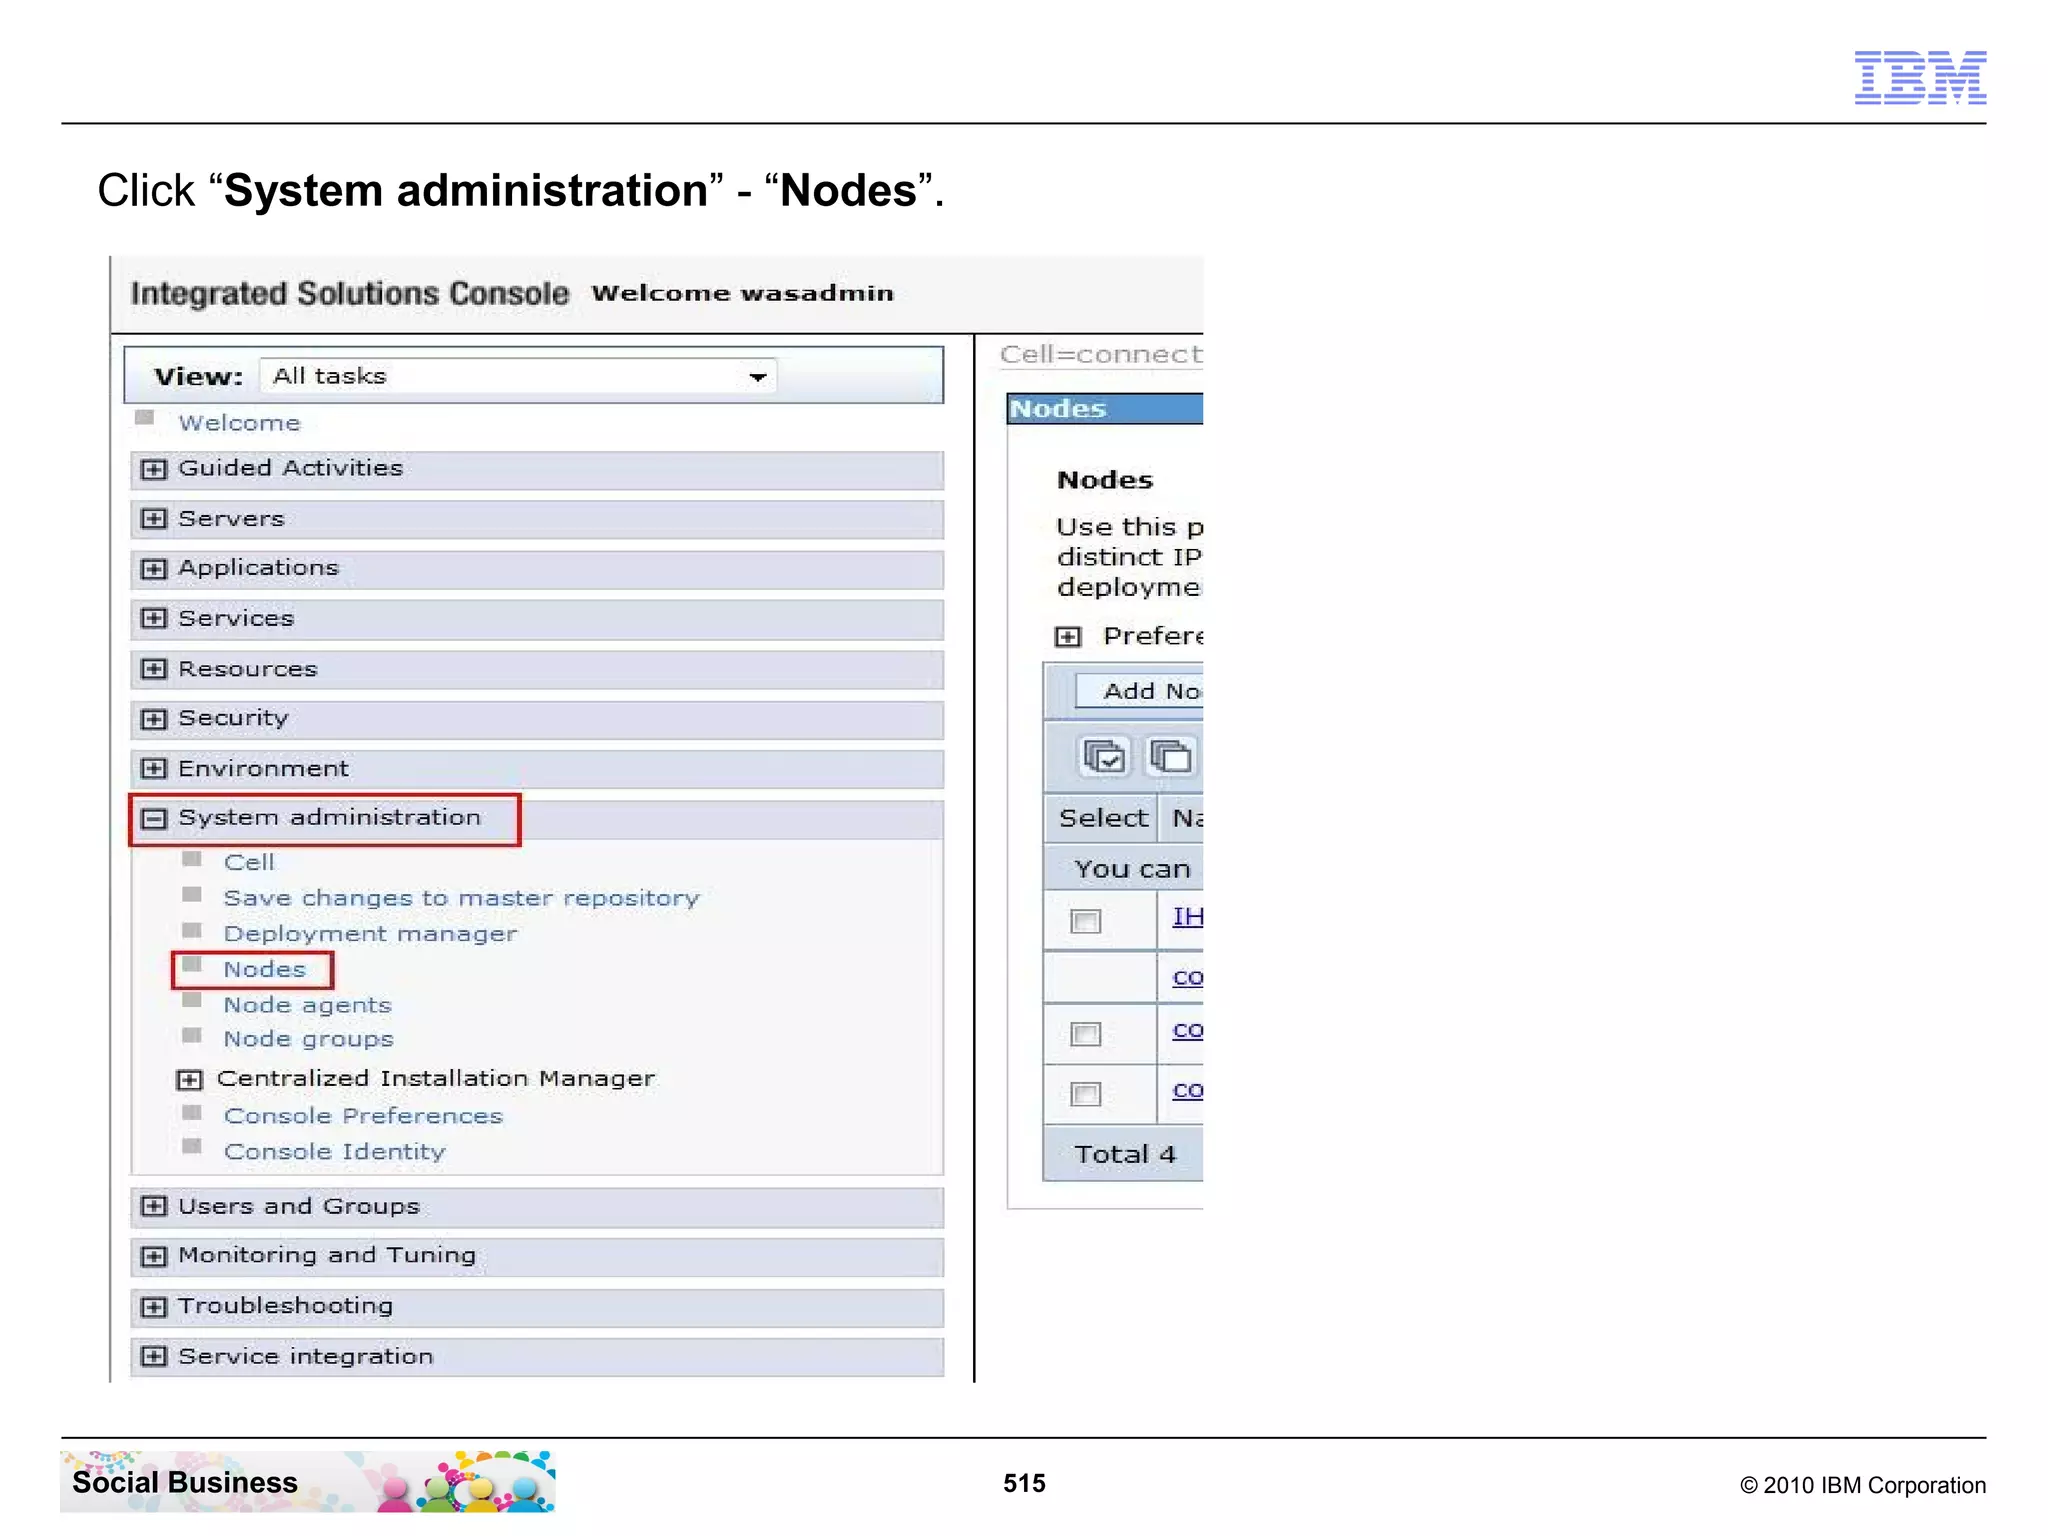Screen dimensions: 2048x1536
Task: Click the IBM logo
Action: [x=1920, y=77]
